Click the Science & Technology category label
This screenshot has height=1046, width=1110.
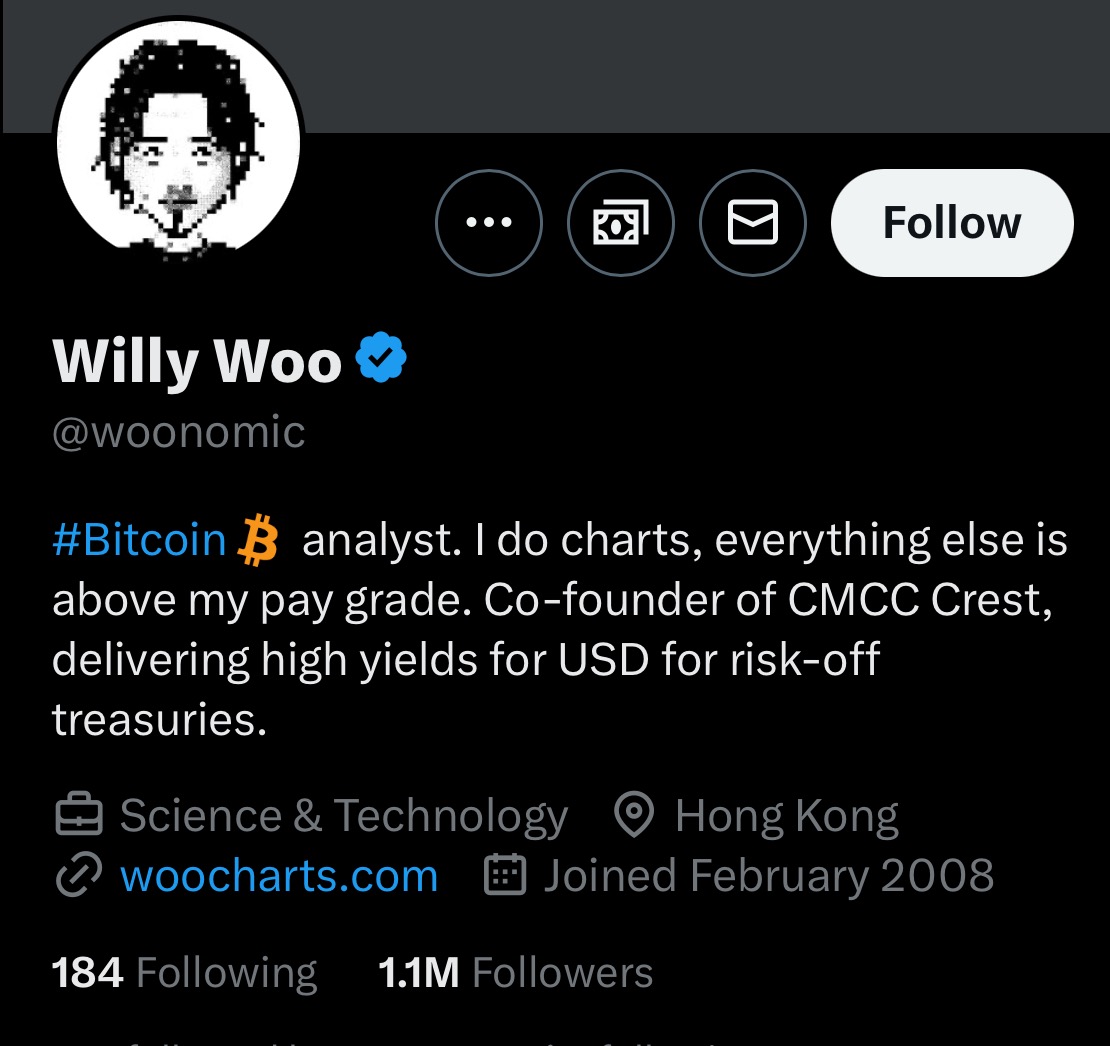pyautogui.click(x=343, y=816)
